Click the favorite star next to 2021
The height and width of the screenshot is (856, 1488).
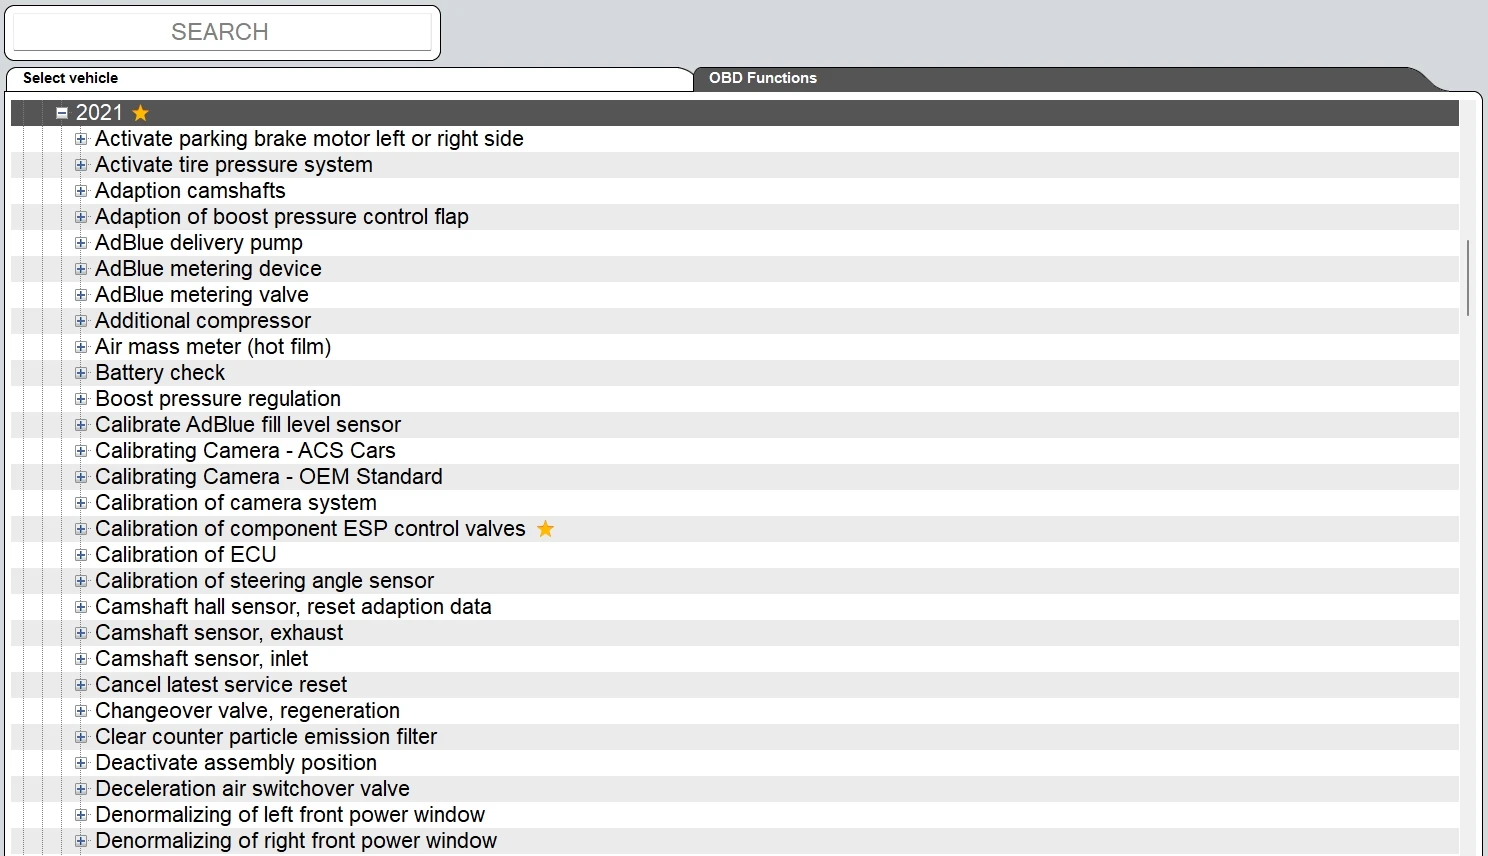click(141, 113)
